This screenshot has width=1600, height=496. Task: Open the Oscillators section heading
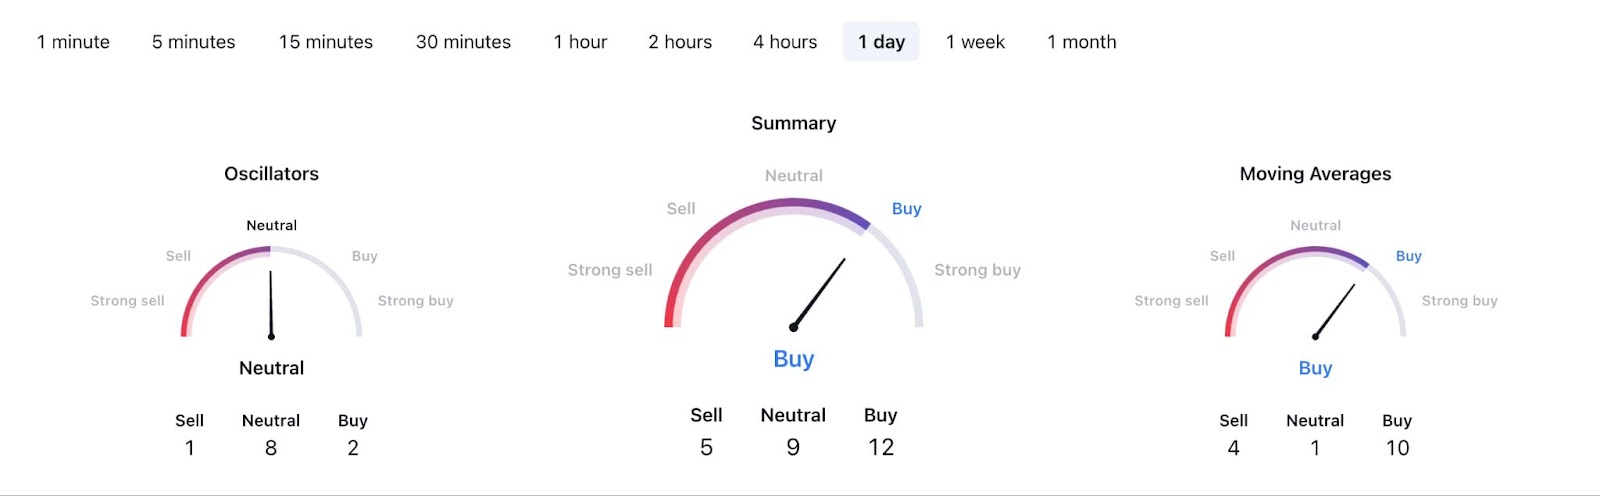pyautogui.click(x=271, y=174)
